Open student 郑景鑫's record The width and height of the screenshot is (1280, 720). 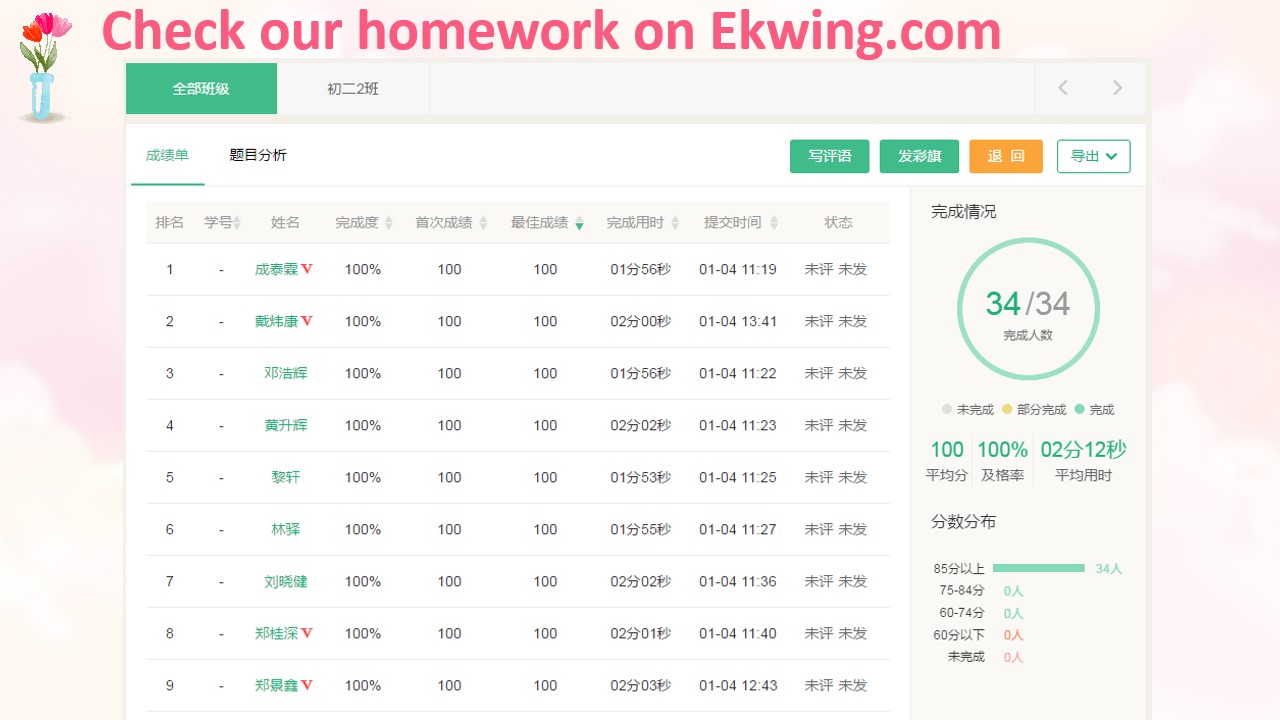(277, 685)
